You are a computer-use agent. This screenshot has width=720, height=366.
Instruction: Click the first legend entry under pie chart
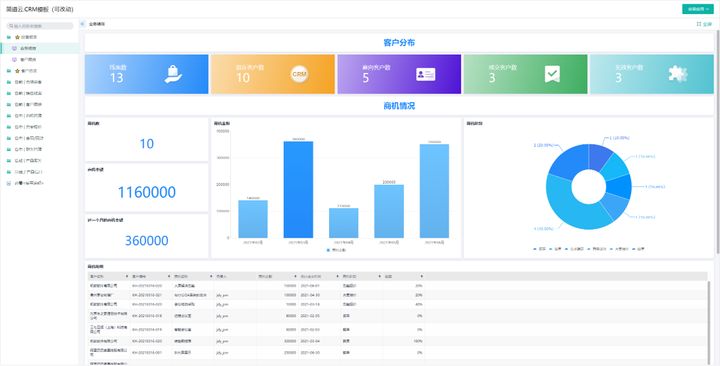tap(540, 248)
